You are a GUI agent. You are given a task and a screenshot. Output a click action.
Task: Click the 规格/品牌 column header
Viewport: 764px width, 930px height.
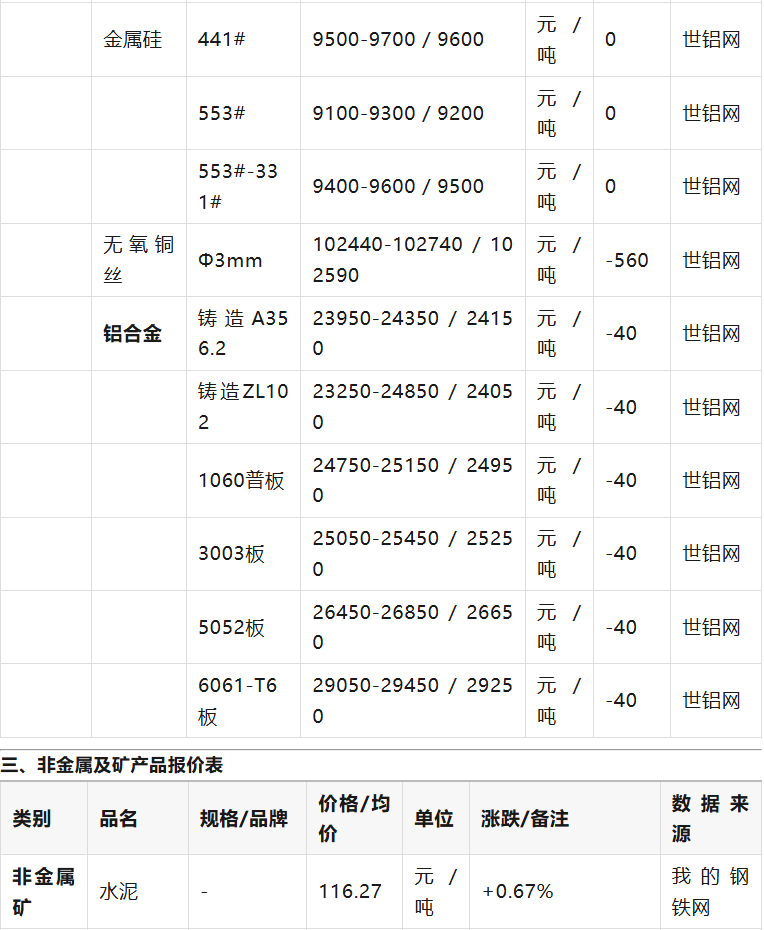pos(244,819)
